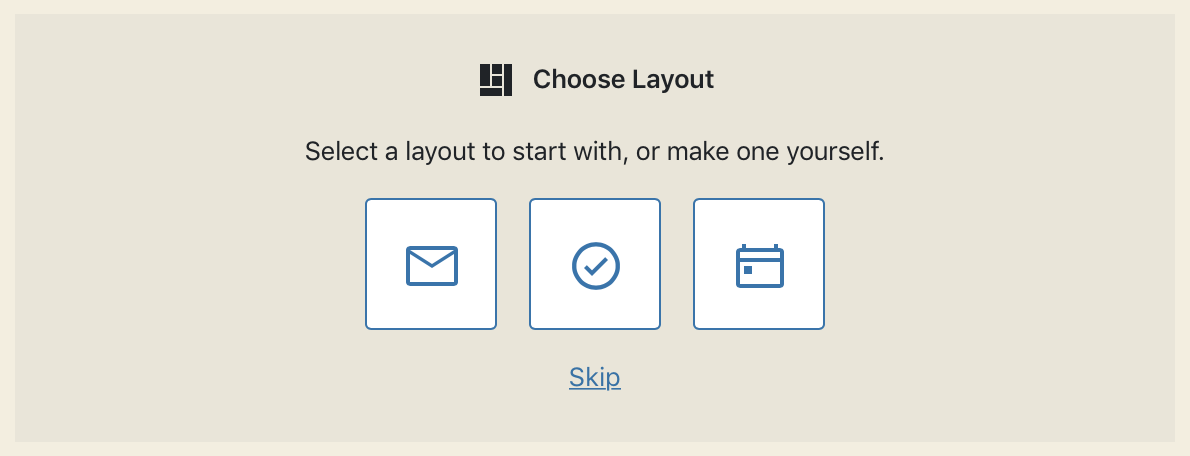The height and width of the screenshot is (456, 1190).
Task: Select the envelope contact form layout
Action: point(431,264)
